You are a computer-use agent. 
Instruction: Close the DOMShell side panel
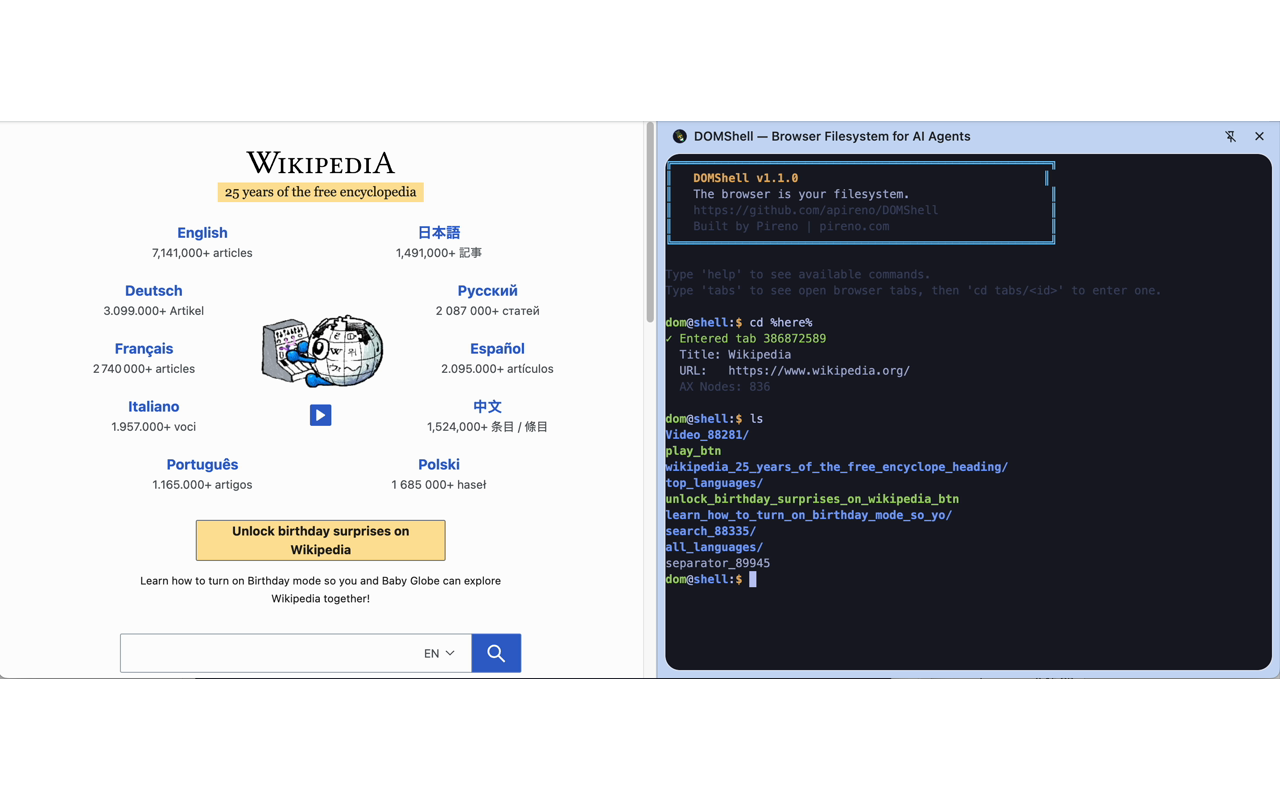click(x=1259, y=137)
